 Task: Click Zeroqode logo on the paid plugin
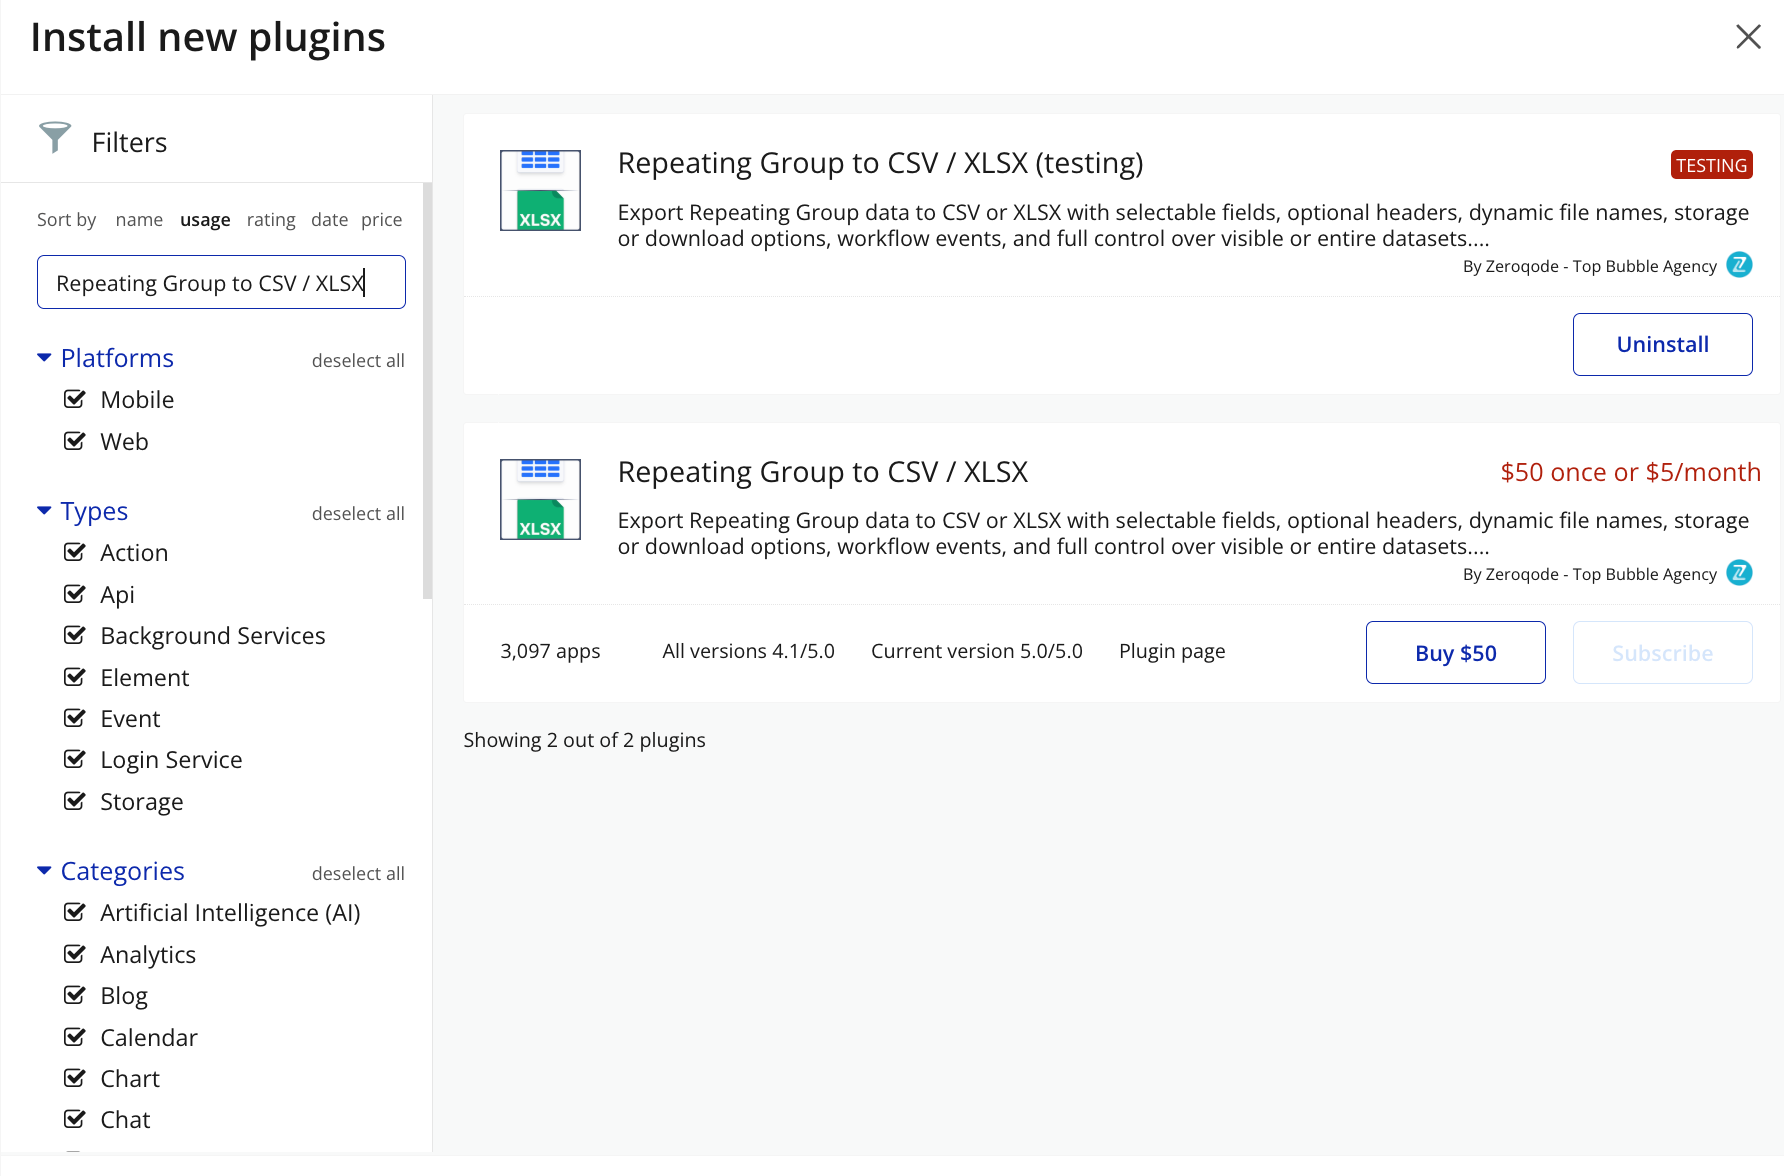(1739, 573)
